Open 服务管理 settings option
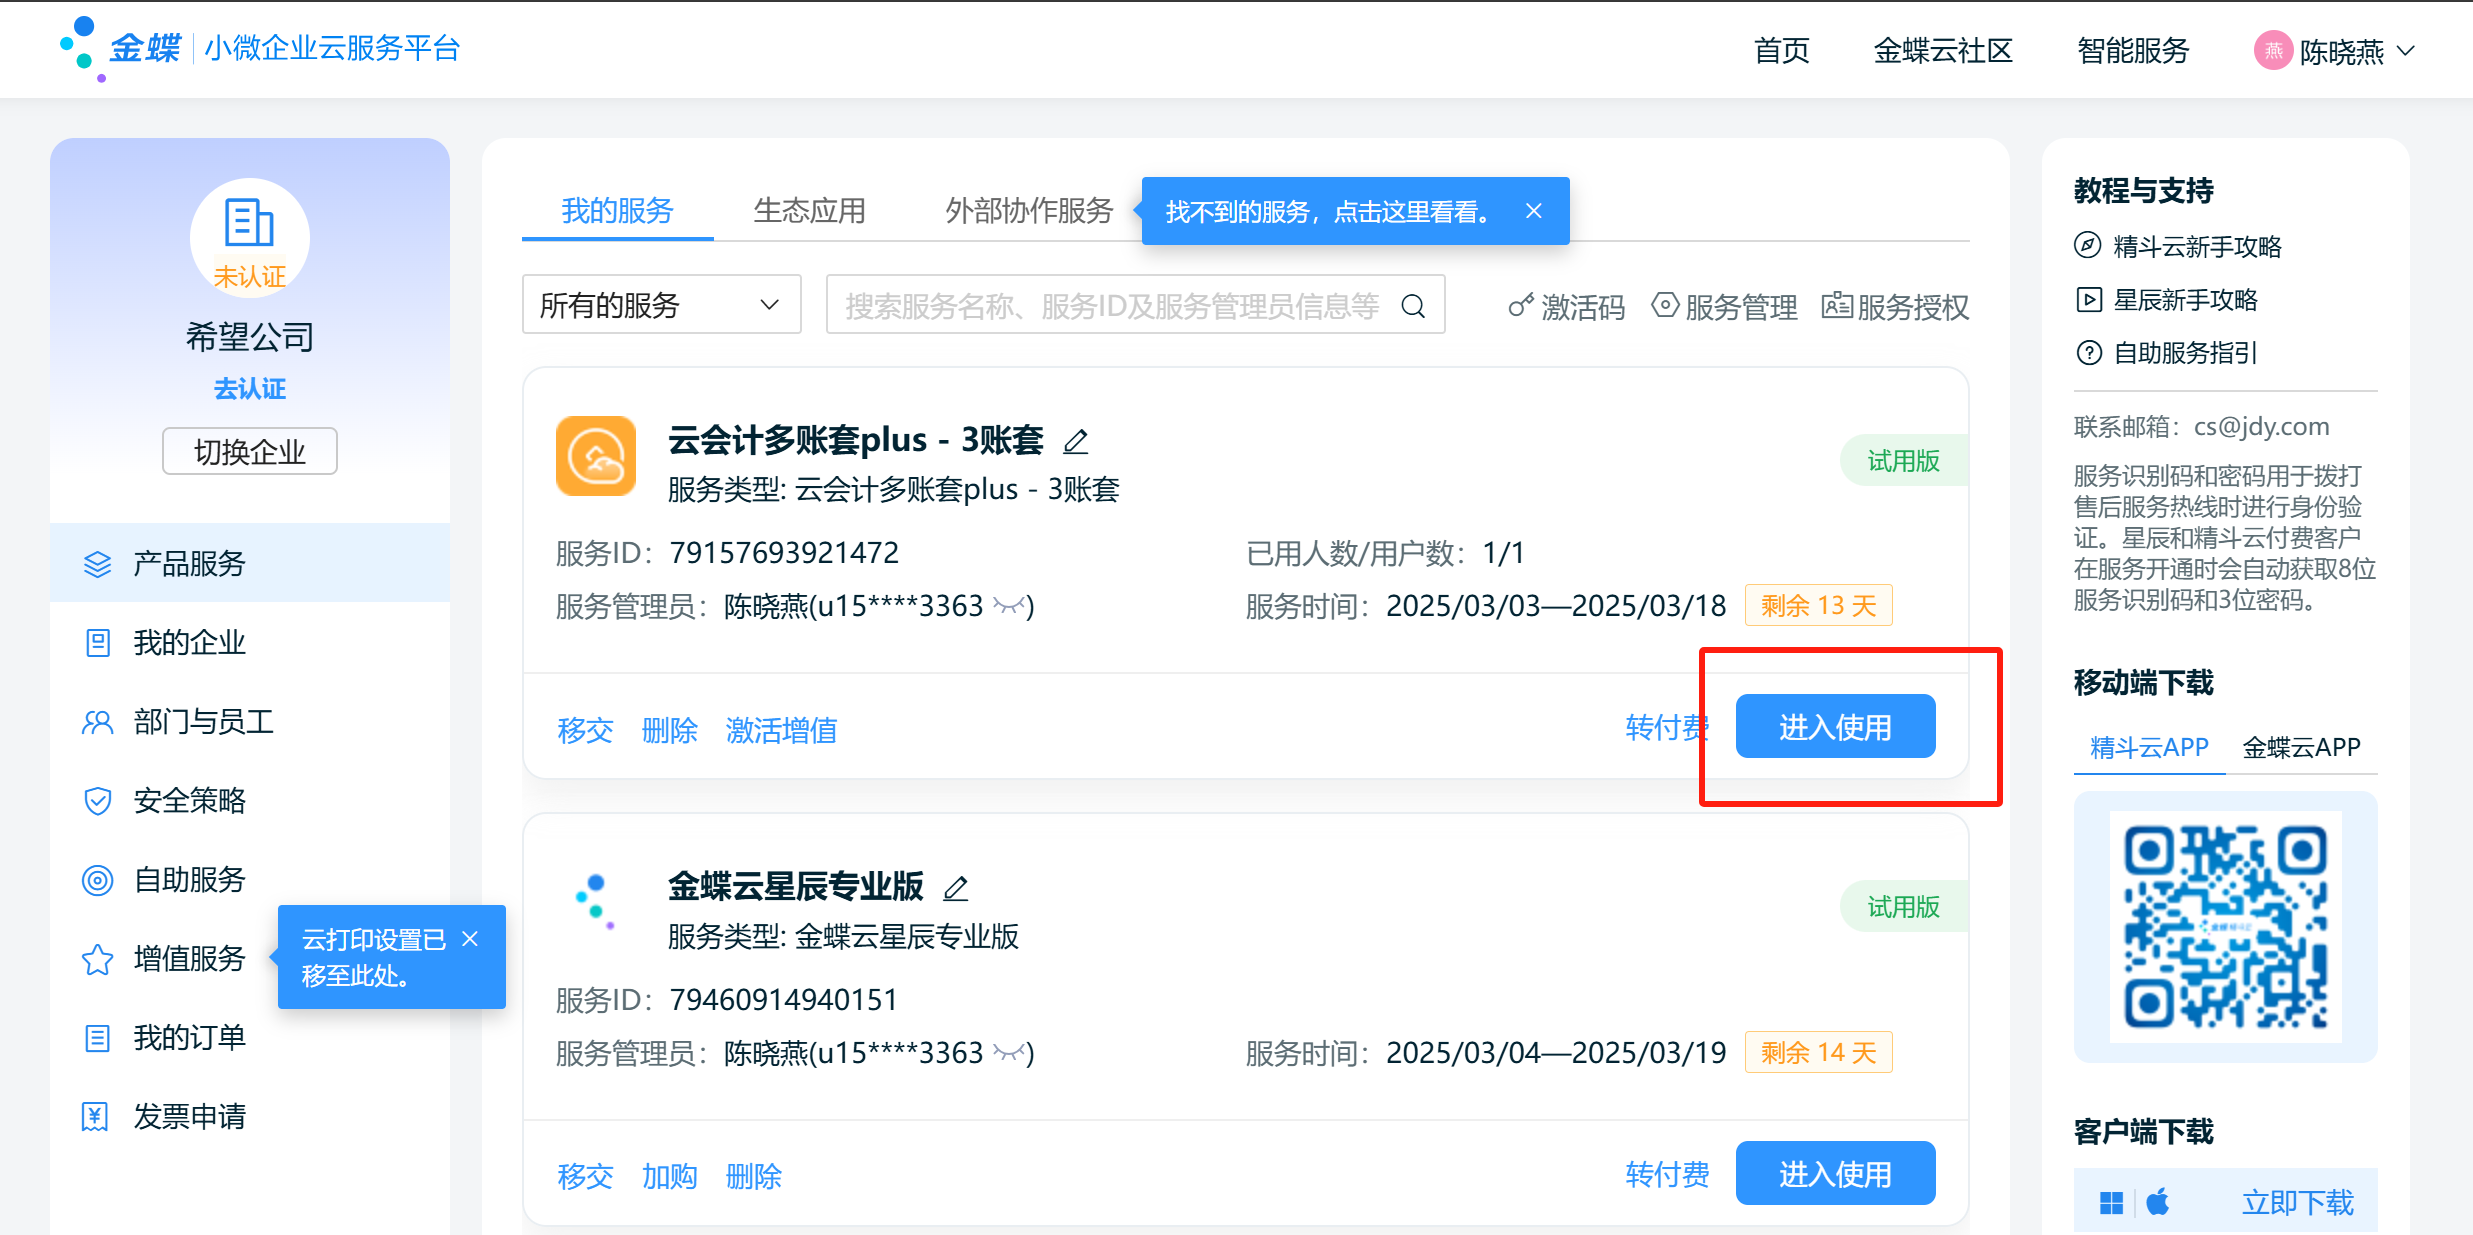The width and height of the screenshot is (2473, 1235). pyautogui.click(x=1725, y=306)
